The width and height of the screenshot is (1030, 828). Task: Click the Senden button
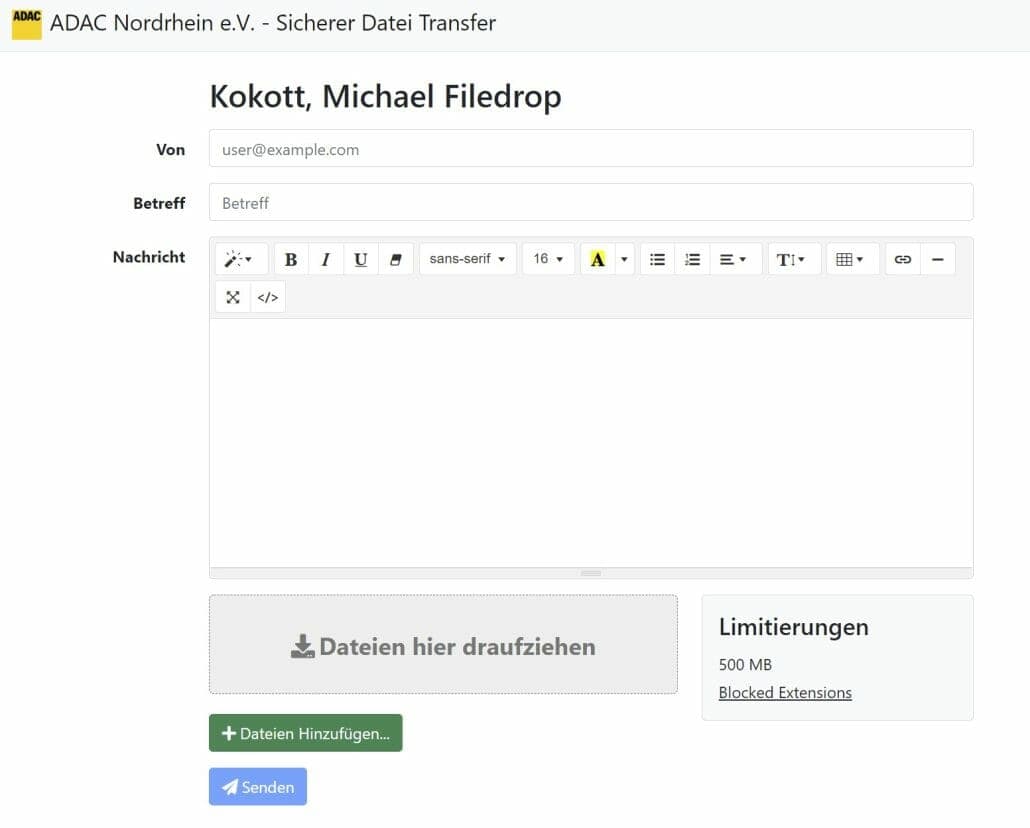[x=258, y=787]
